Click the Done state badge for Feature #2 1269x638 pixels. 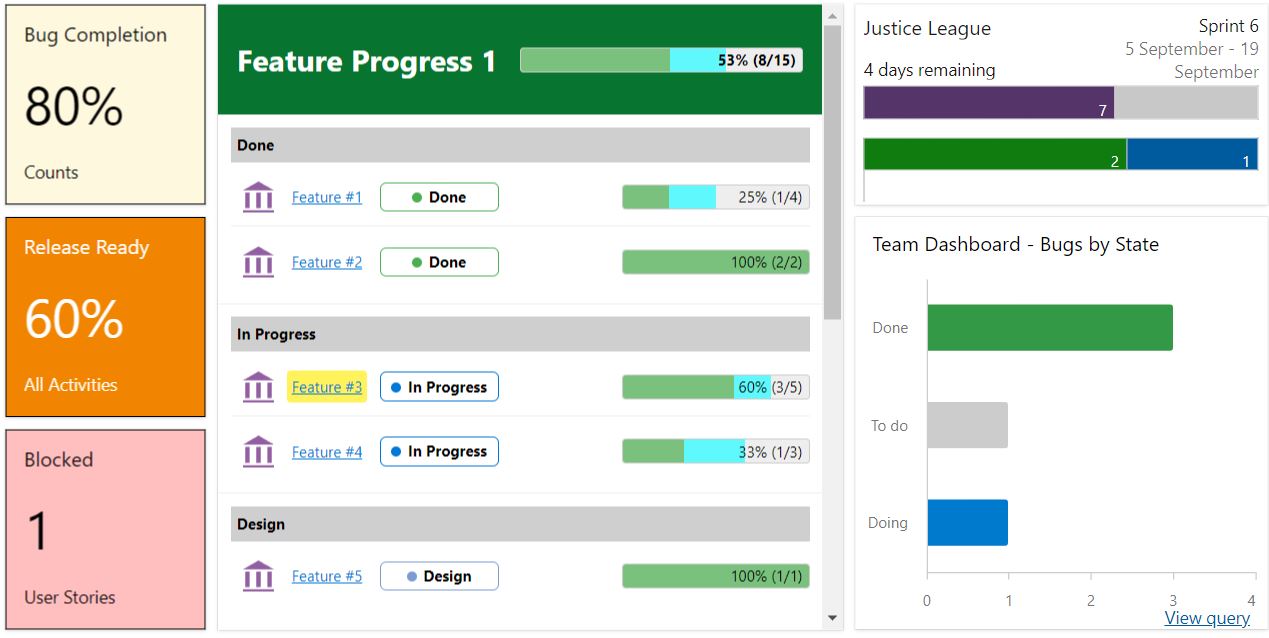coord(438,261)
